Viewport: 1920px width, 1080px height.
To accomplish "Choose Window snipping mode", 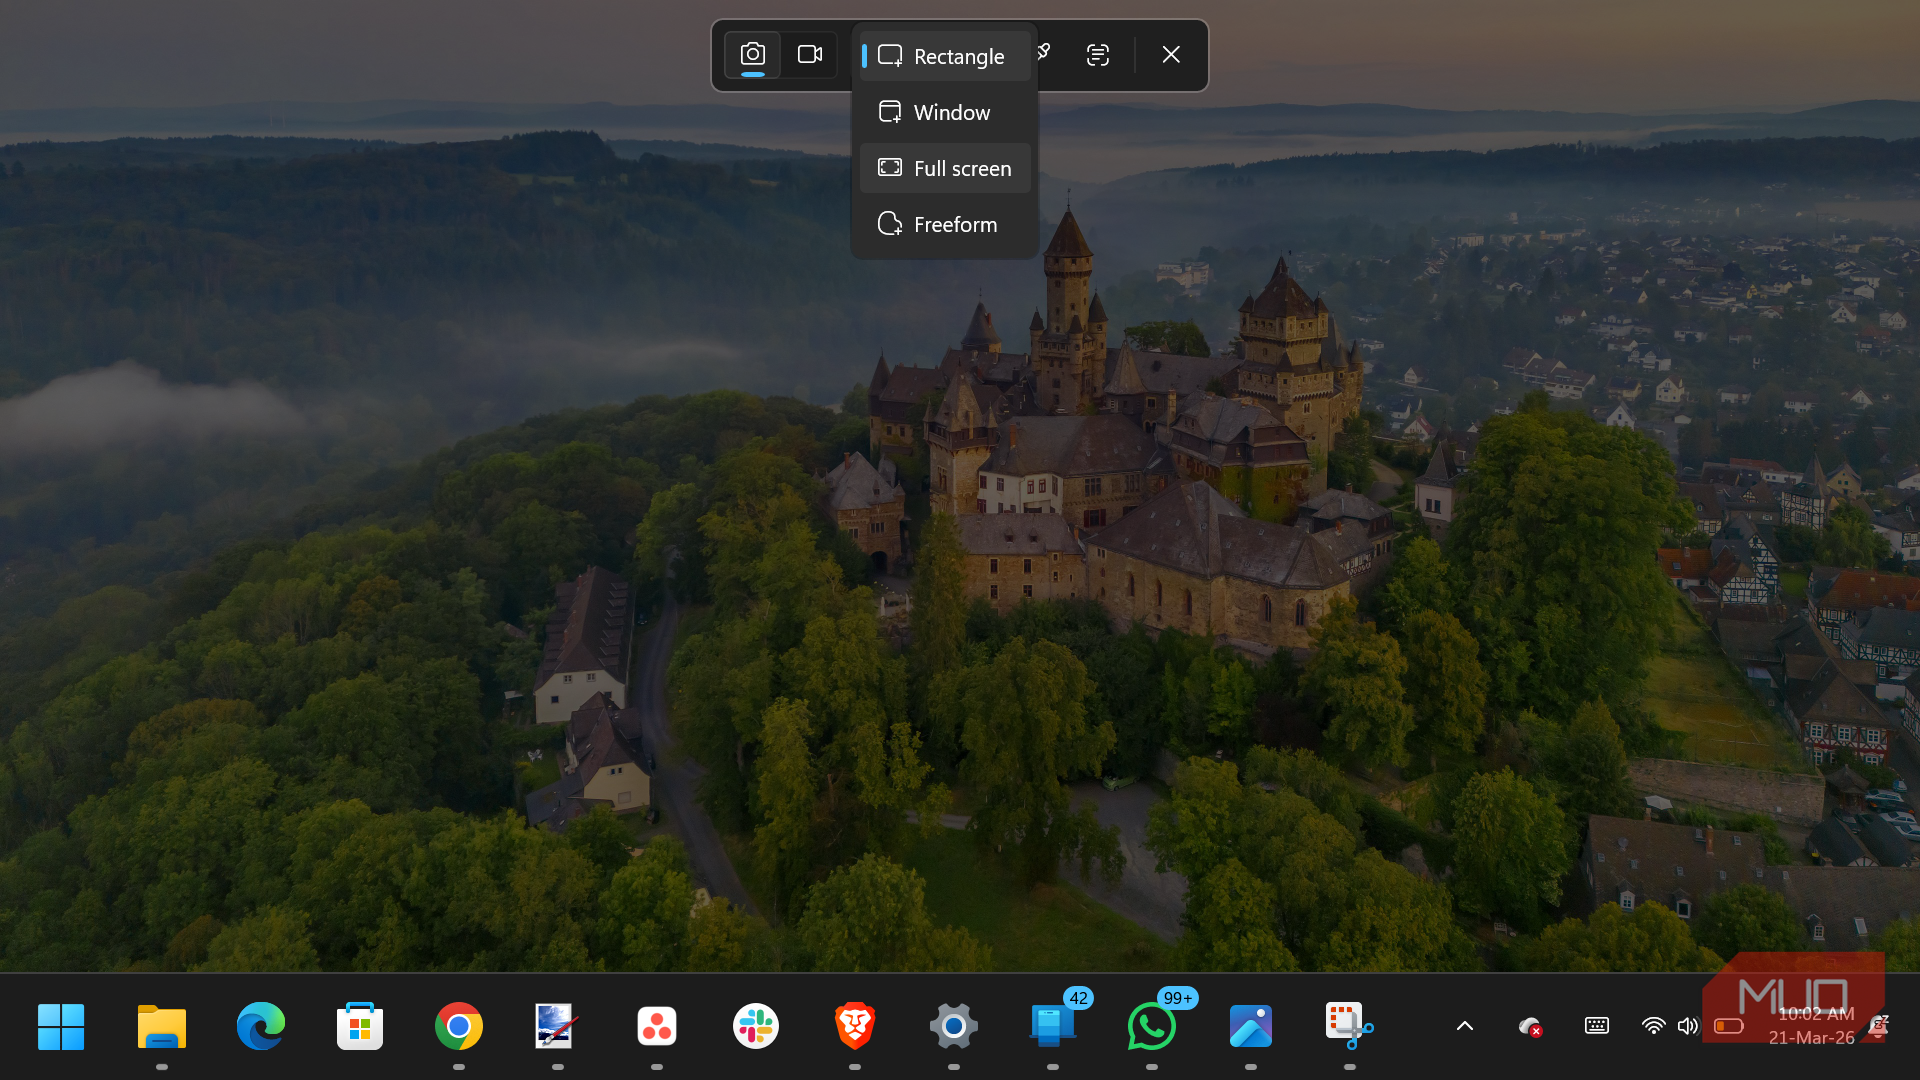I will pos(945,112).
